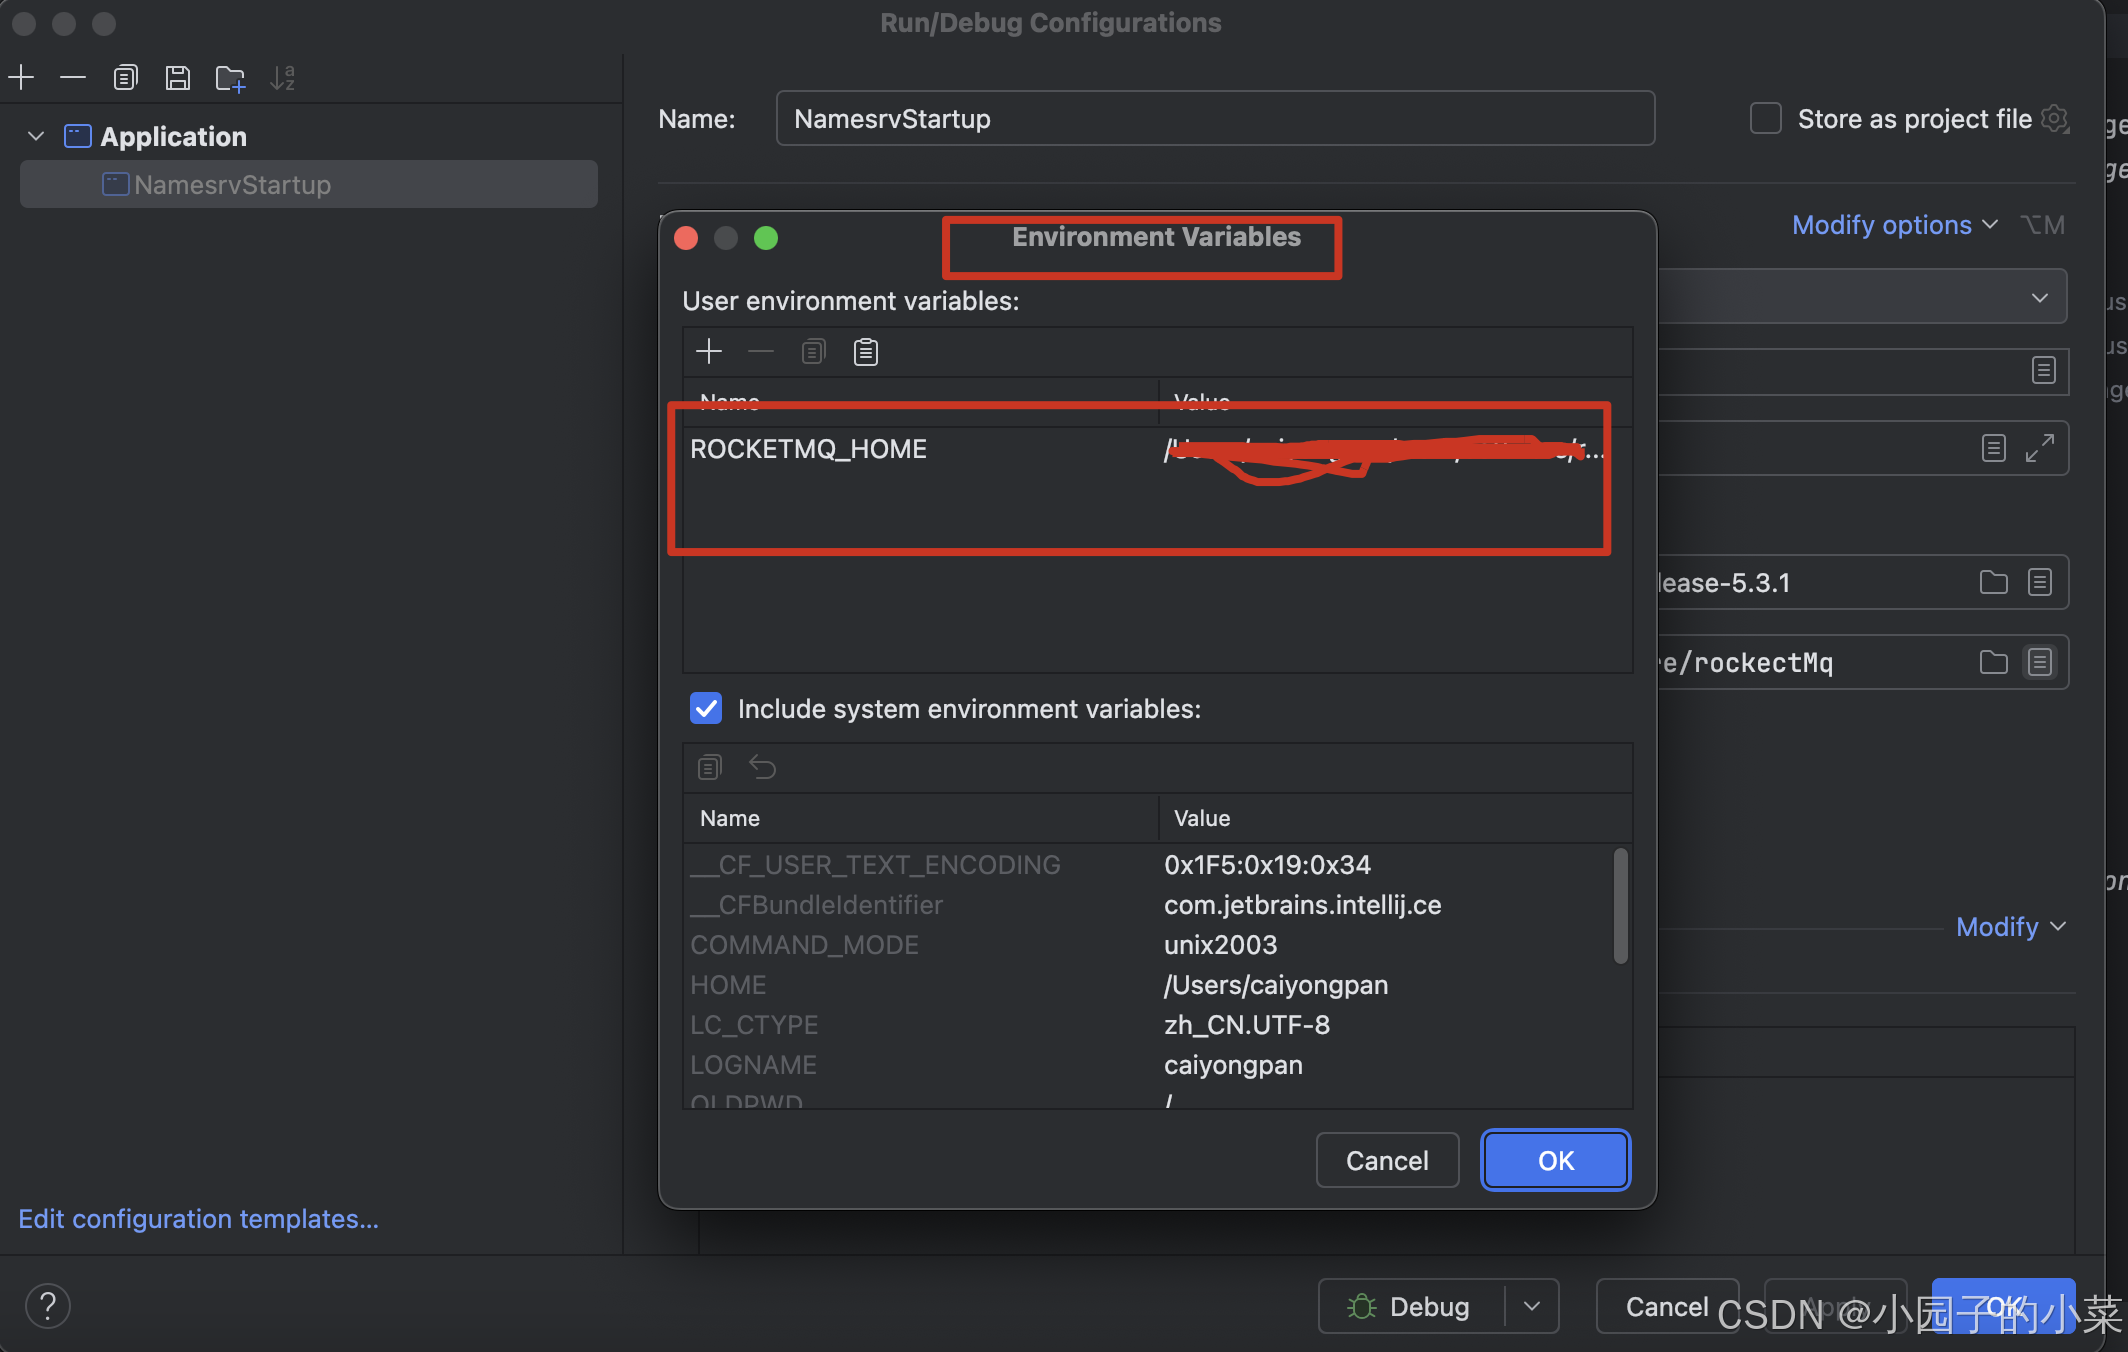Expand the field with the diagonal arrows icon
Screen dimensions: 2128x1352
[x=2039, y=448]
